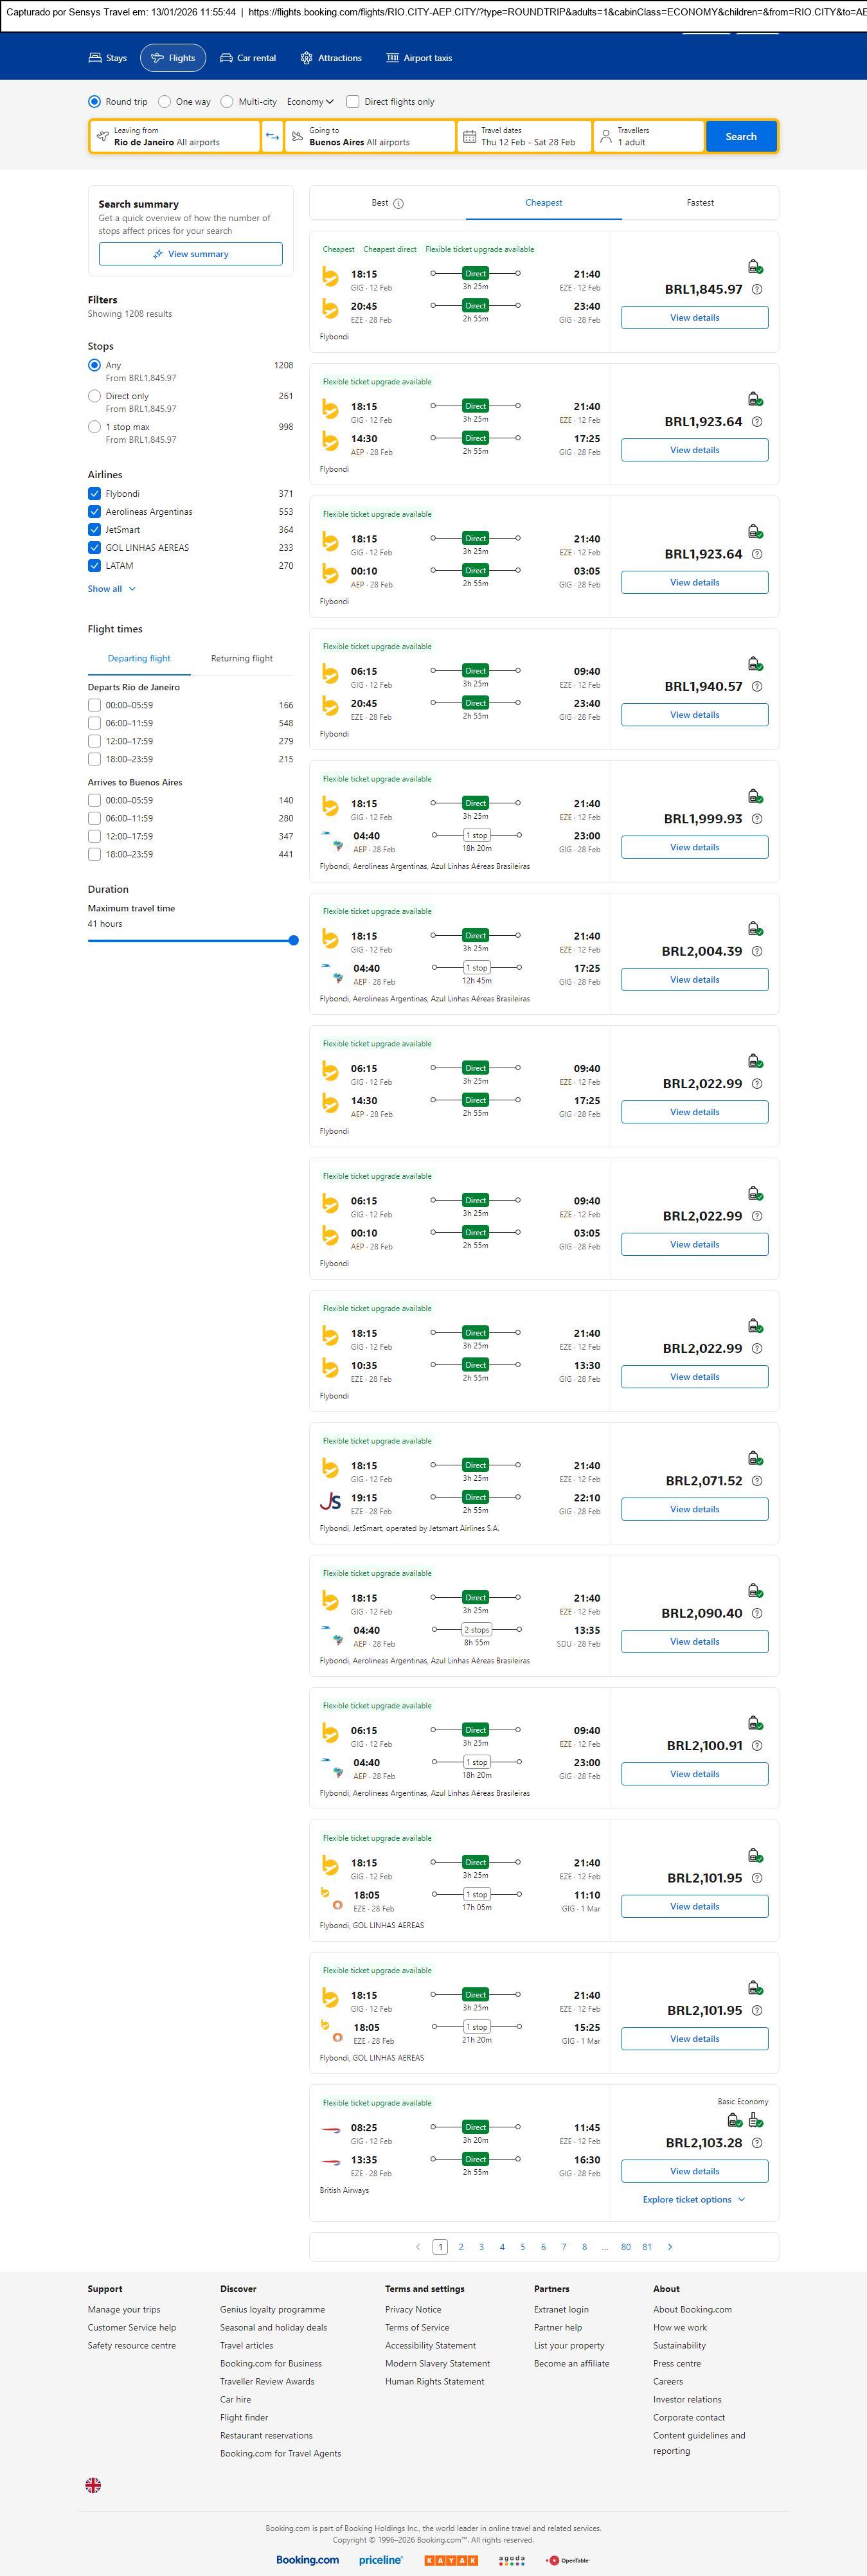Click the swap origin and destination arrows icon
This screenshot has width=867, height=2576.
272,137
